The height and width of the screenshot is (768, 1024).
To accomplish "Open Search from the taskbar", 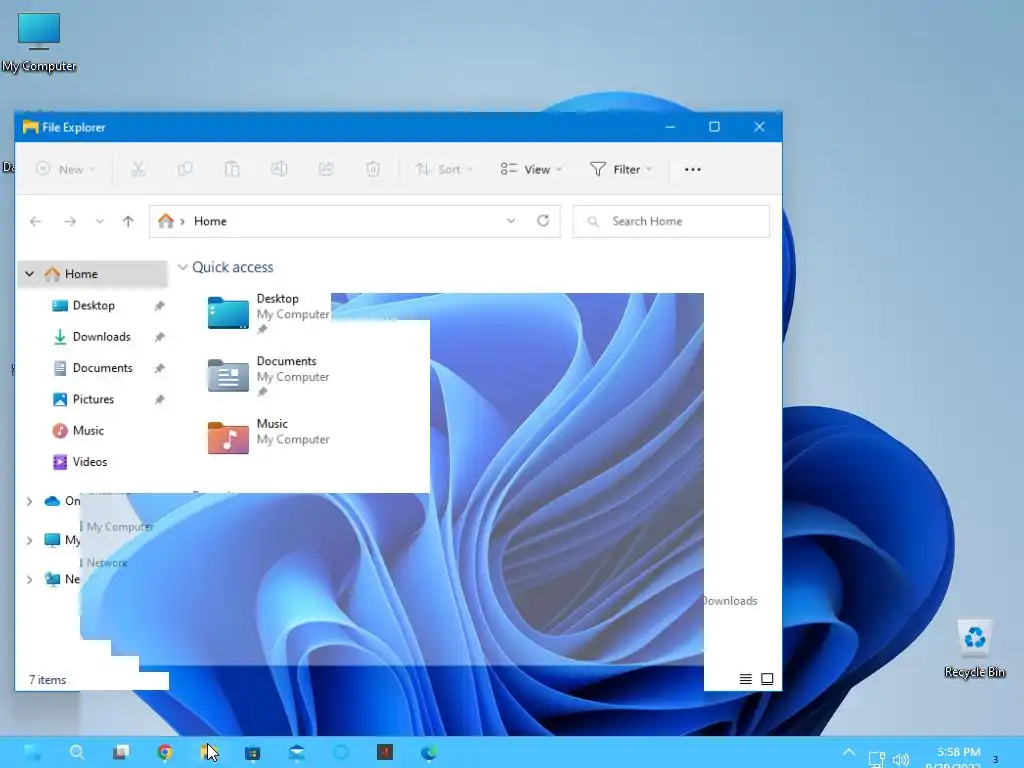I will tap(77, 752).
